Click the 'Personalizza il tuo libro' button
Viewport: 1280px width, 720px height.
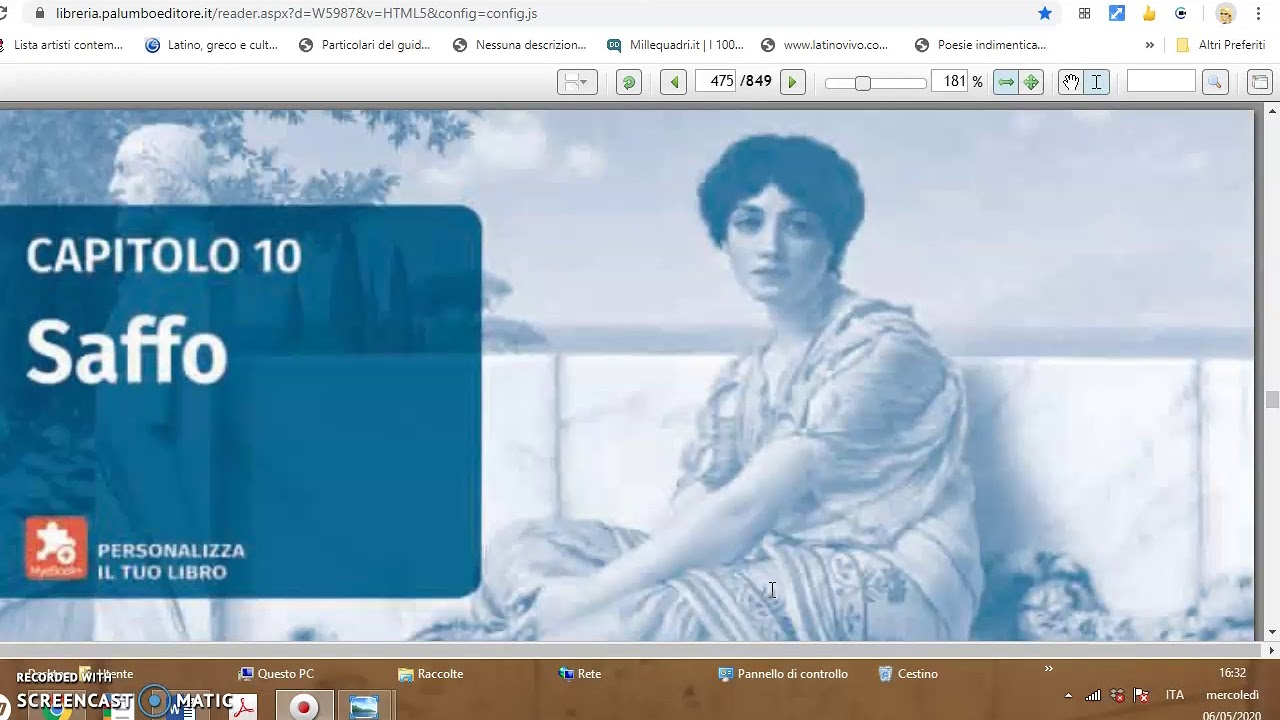tap(171, 561)
